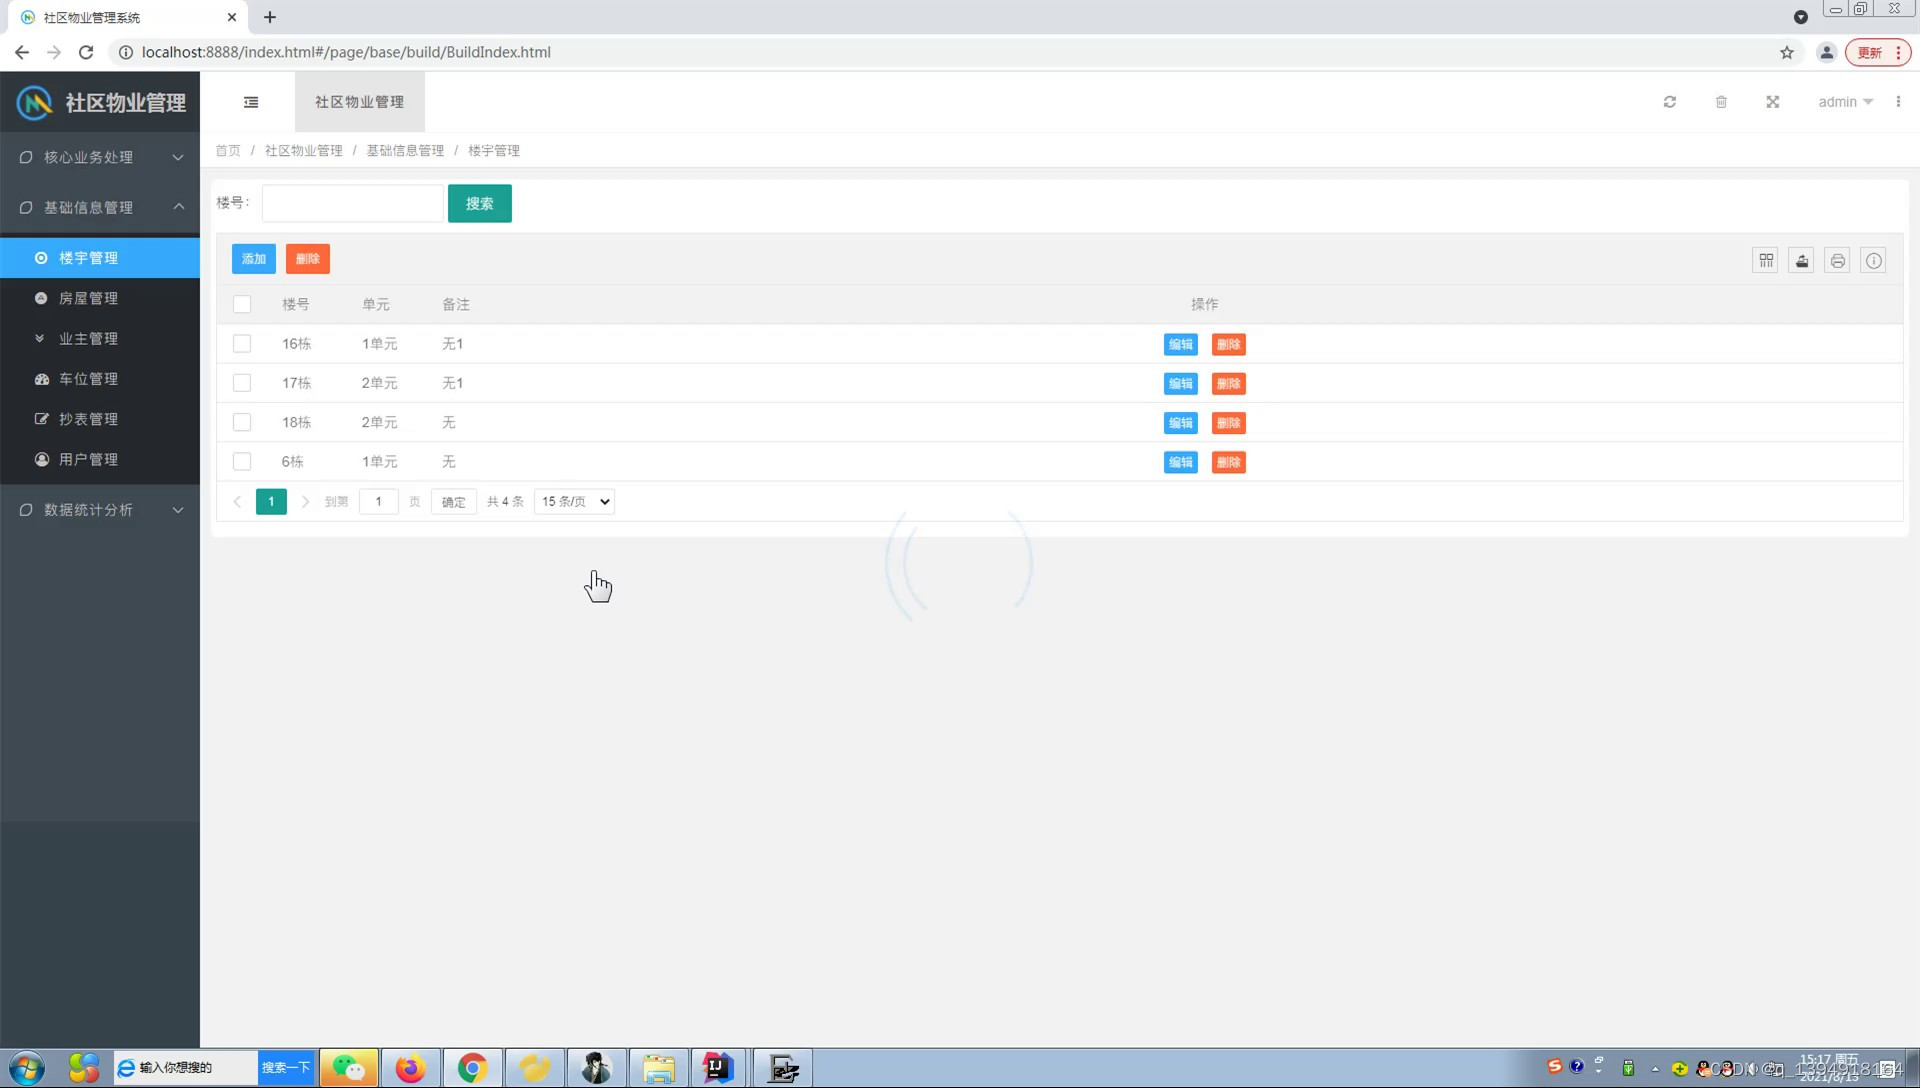This screenshot has height=1088, width=1920.
Task: Click the refresh icon in top header
Action: (x=1669, y=102)
